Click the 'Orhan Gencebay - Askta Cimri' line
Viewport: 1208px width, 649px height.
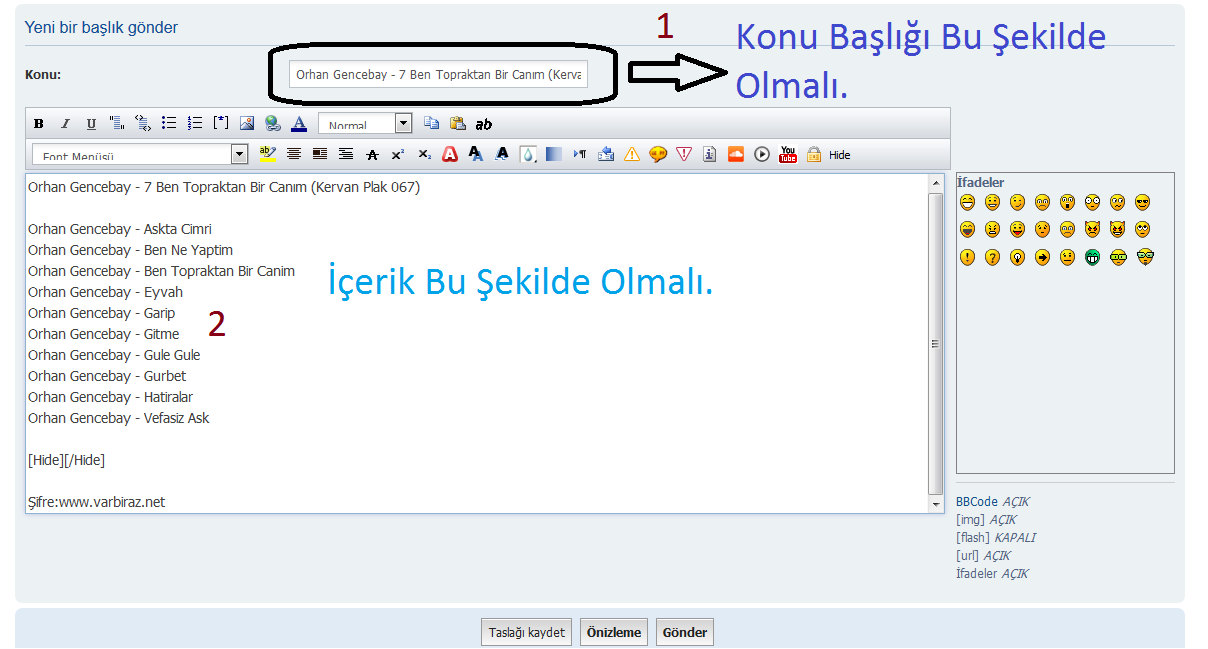(120, 229)
